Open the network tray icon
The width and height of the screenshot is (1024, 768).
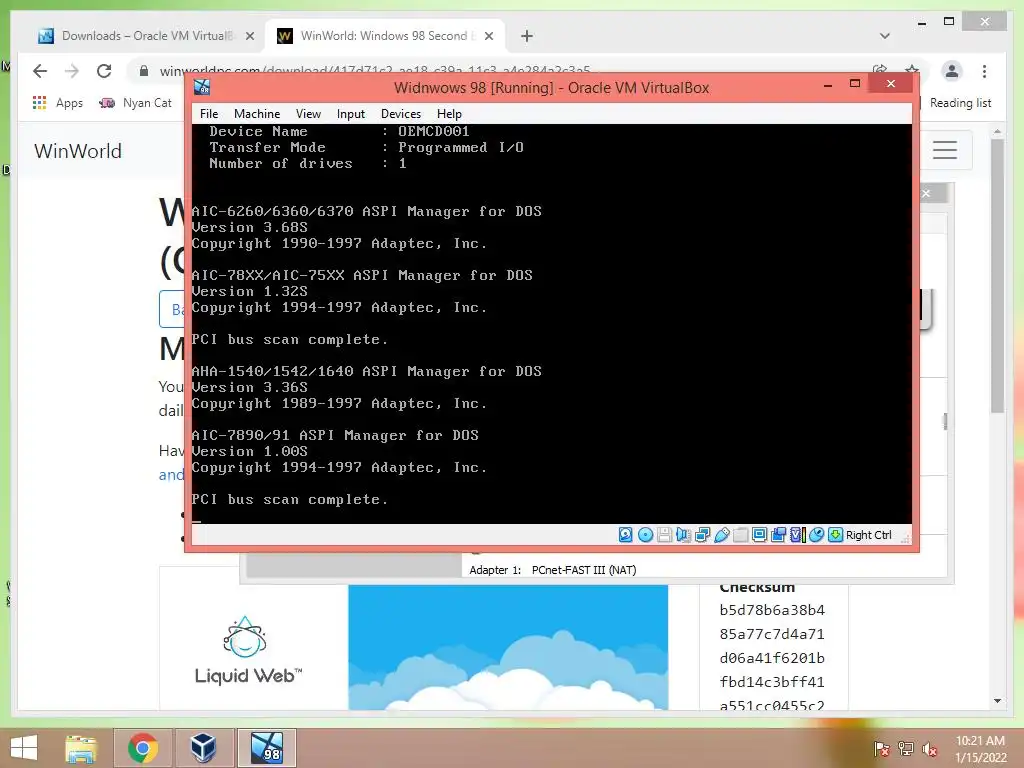click(x=906, y=749)
